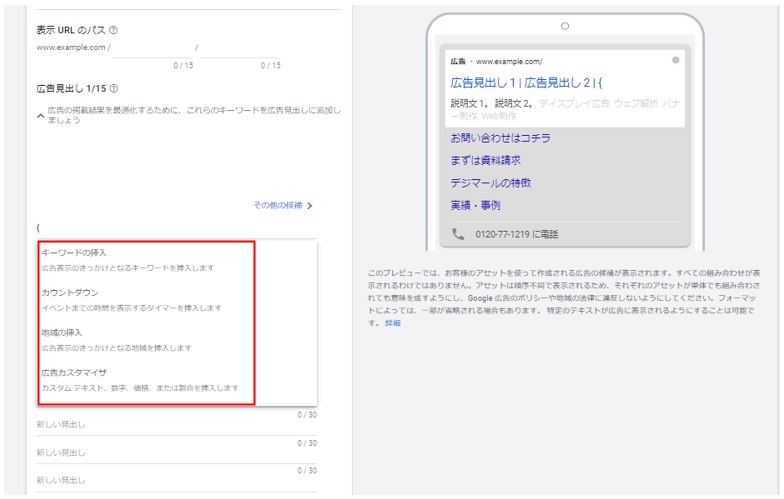
Task: Click 実績・事例 sitelink in preview
Action: point(475,206)
